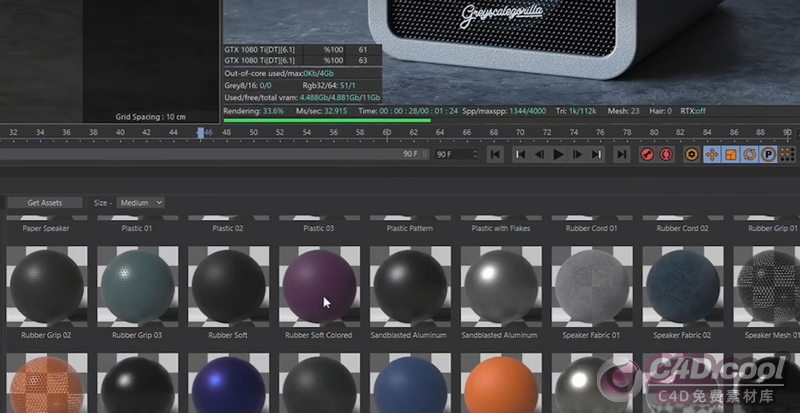Screen dimensions: 800x413
Task: Click the Tri: 1k/112k status value
Action: pyautogui.click(x=575, y=111)
